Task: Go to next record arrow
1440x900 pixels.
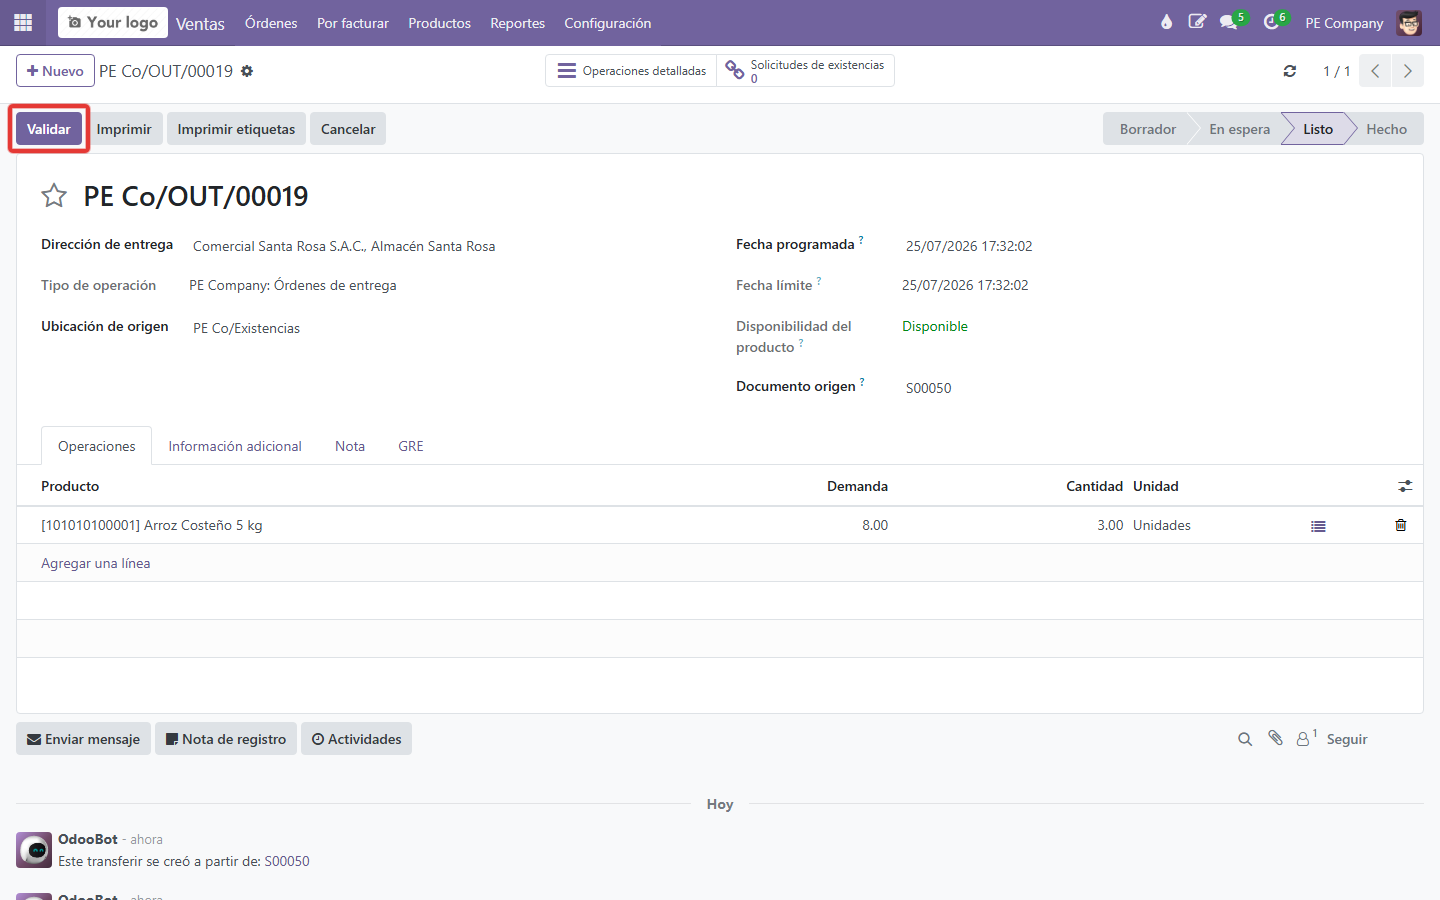Action: [x=1407, y=71]
